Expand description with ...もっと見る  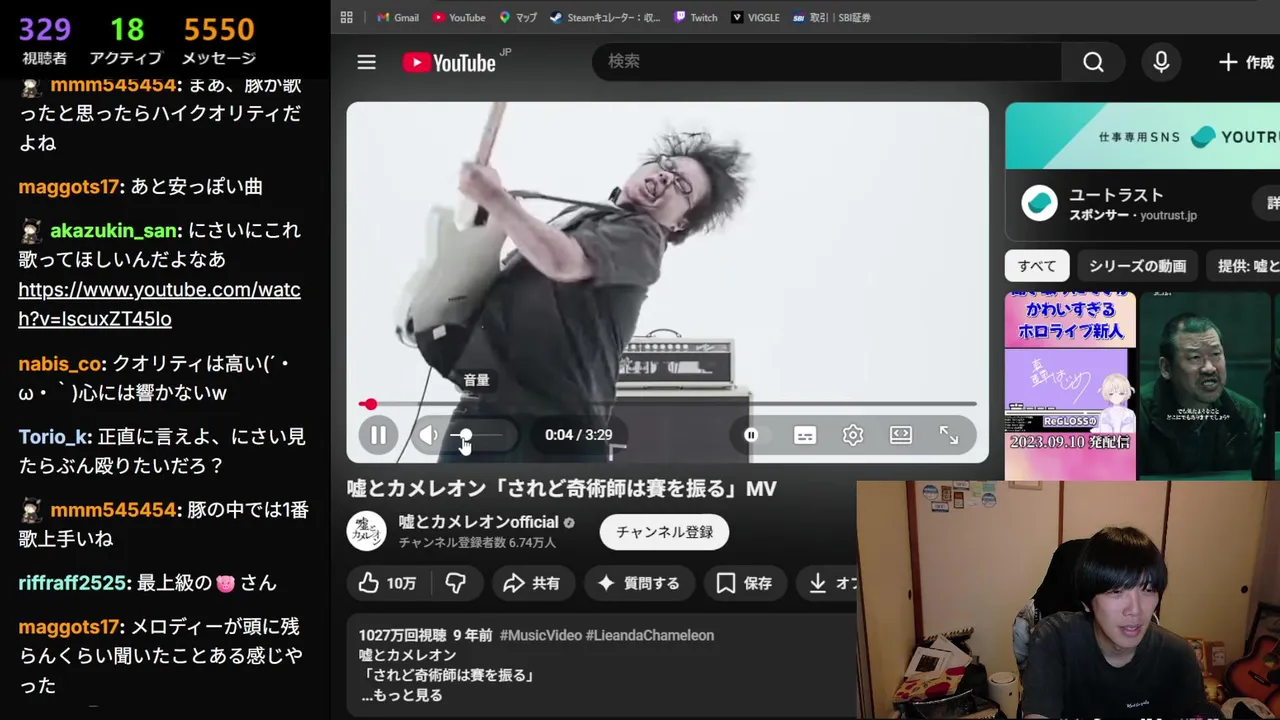tap(402, 695)
